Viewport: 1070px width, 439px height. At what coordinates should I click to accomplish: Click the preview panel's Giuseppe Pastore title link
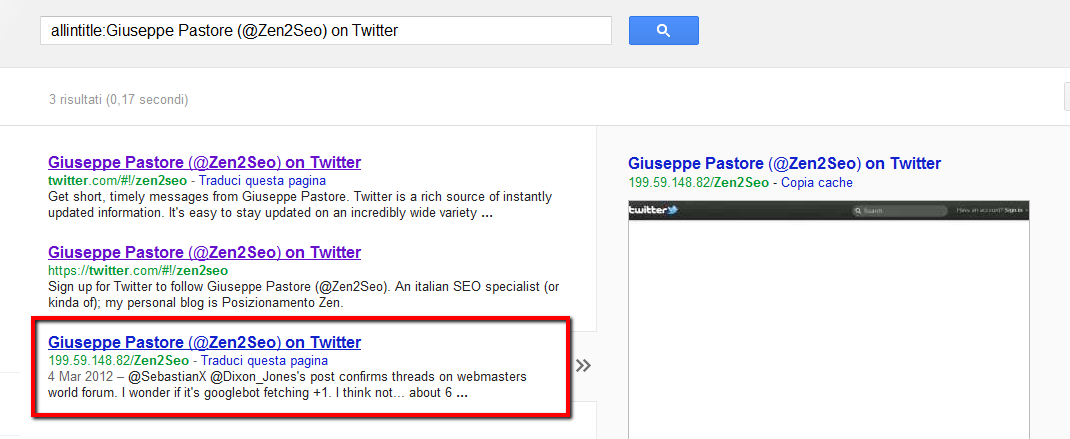[x=784, y=163]
